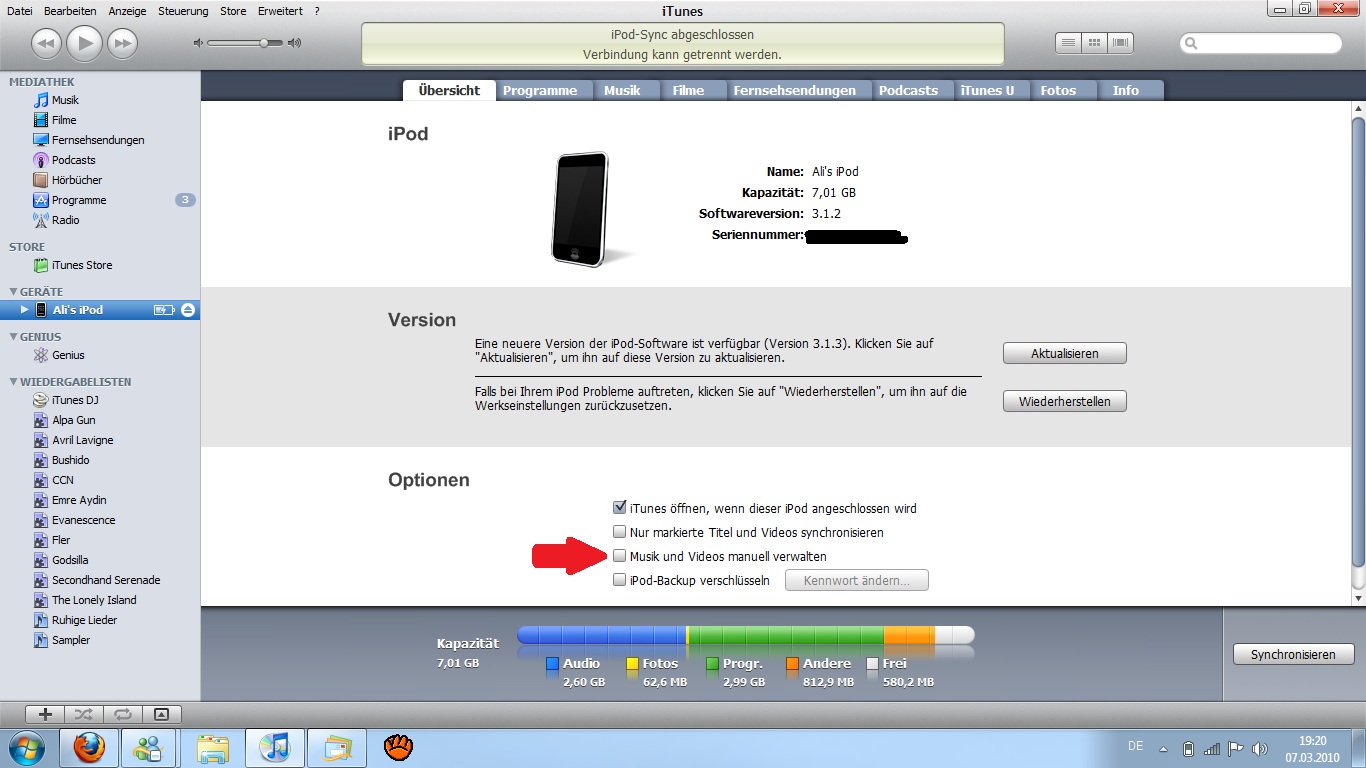This screenshot has height=768, width=1366.
Task: Collapse the Wiedergabelisten section
Action: point(12,382)
